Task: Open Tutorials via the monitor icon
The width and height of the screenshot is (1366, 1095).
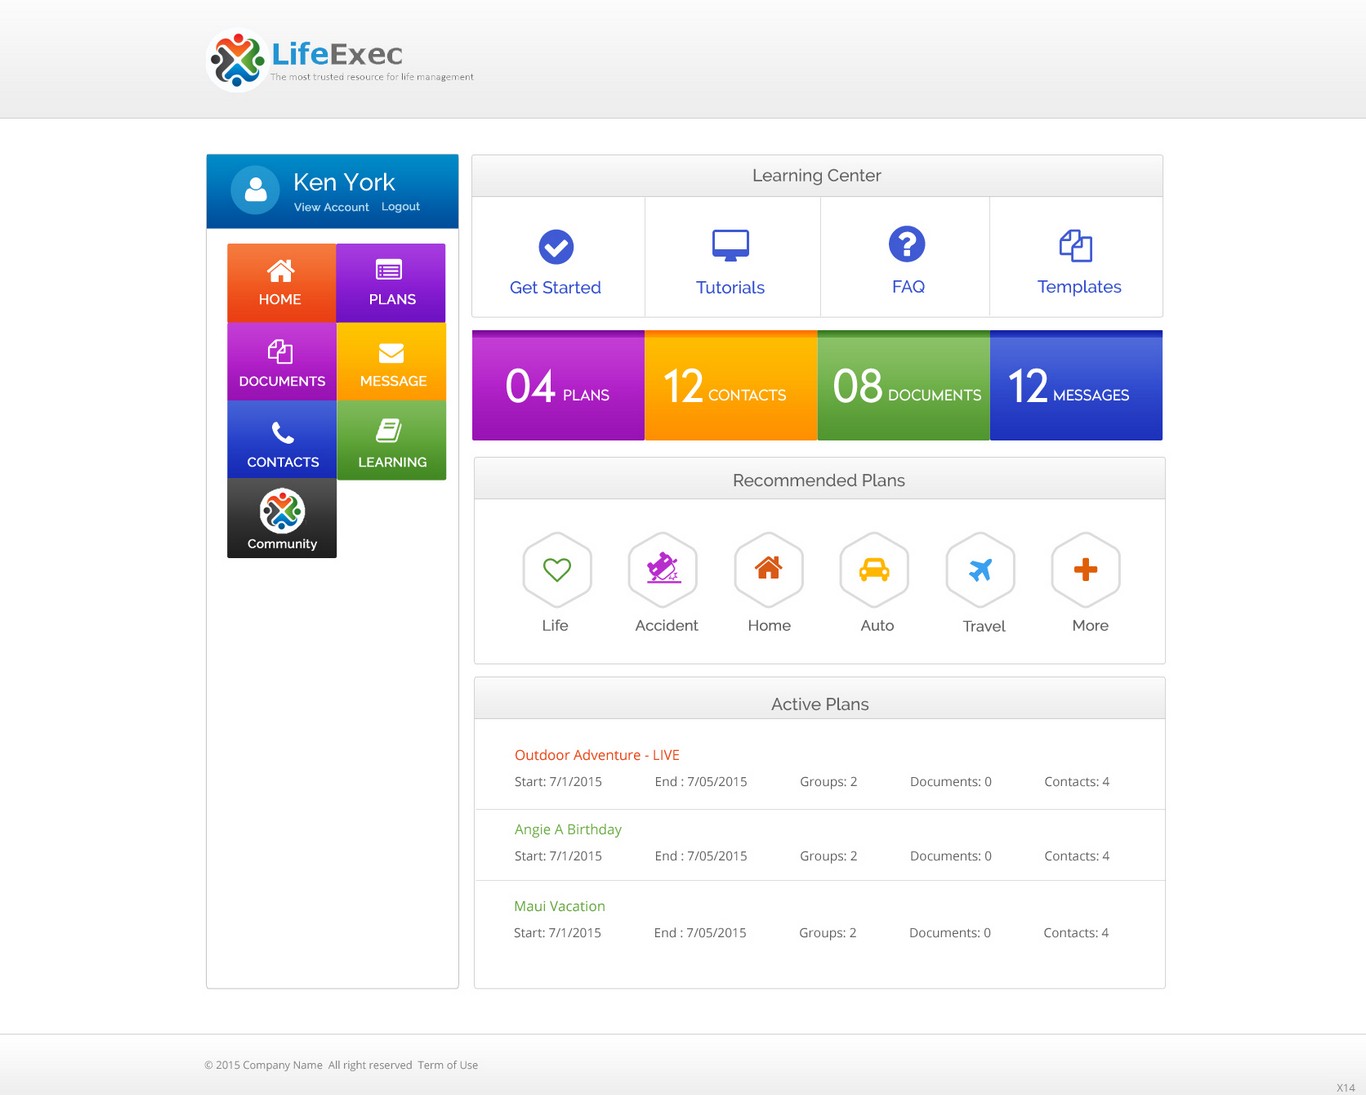Action: click(730, 244)
